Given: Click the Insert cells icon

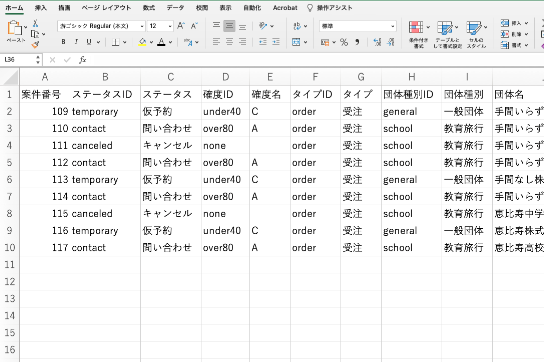Looking at the screenshot, I should coord(505,23).
